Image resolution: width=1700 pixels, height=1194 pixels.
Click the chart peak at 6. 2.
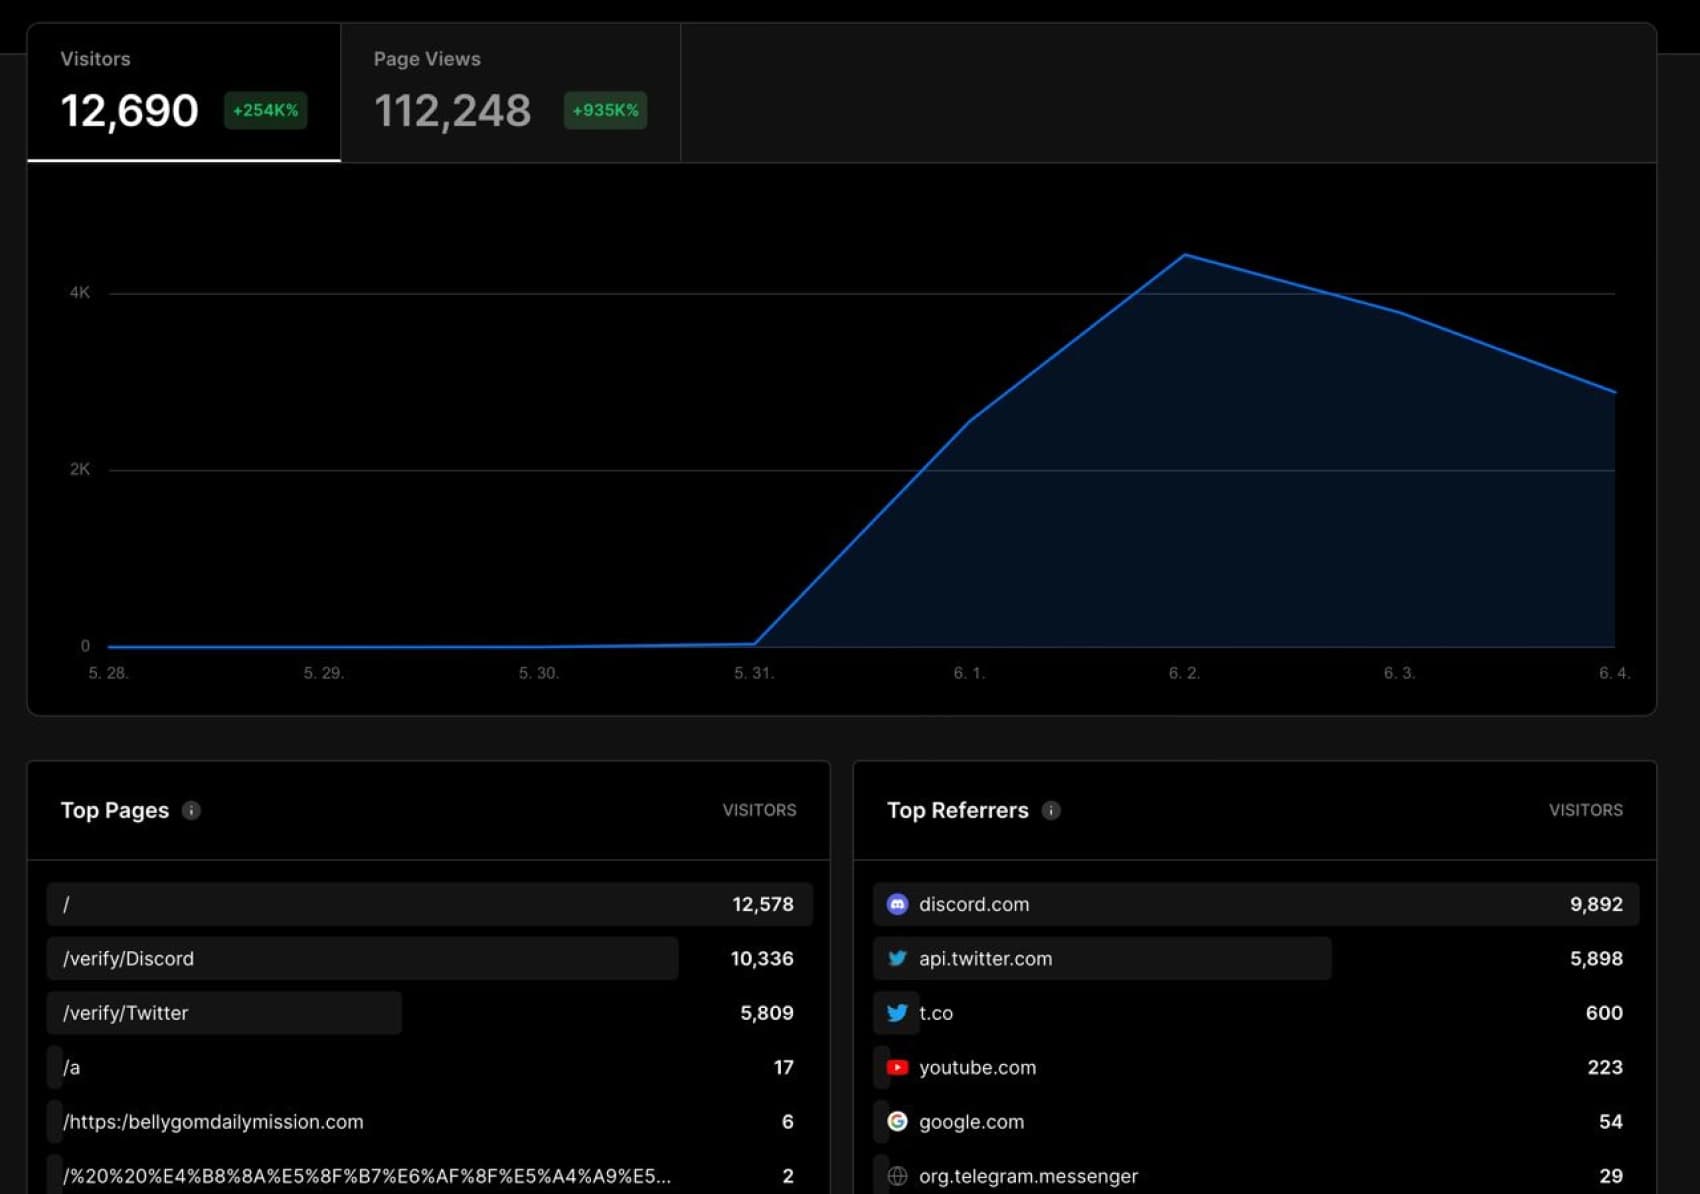coord(1184,255)
